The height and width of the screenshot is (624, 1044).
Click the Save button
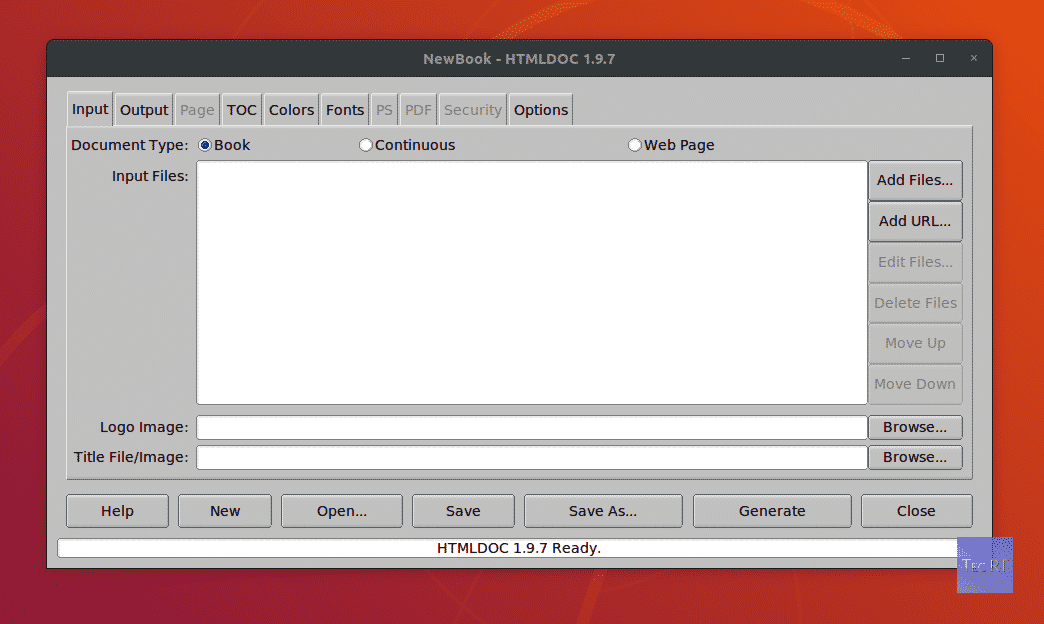tap(463, 511)
